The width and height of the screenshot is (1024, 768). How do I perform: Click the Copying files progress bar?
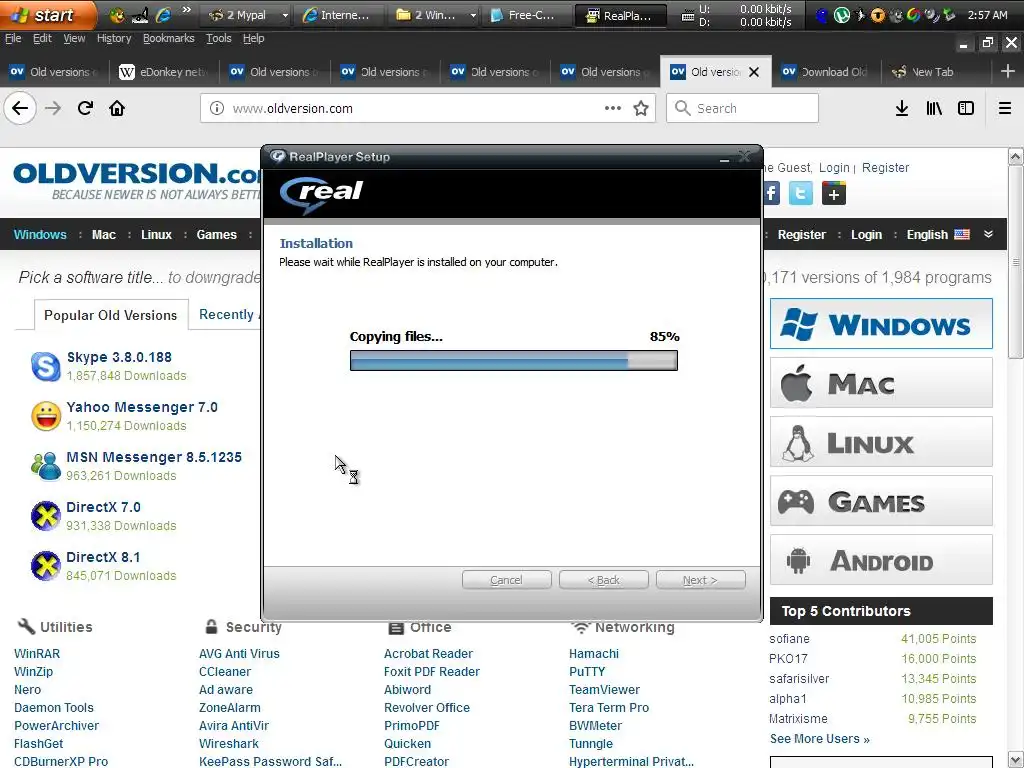514,360
